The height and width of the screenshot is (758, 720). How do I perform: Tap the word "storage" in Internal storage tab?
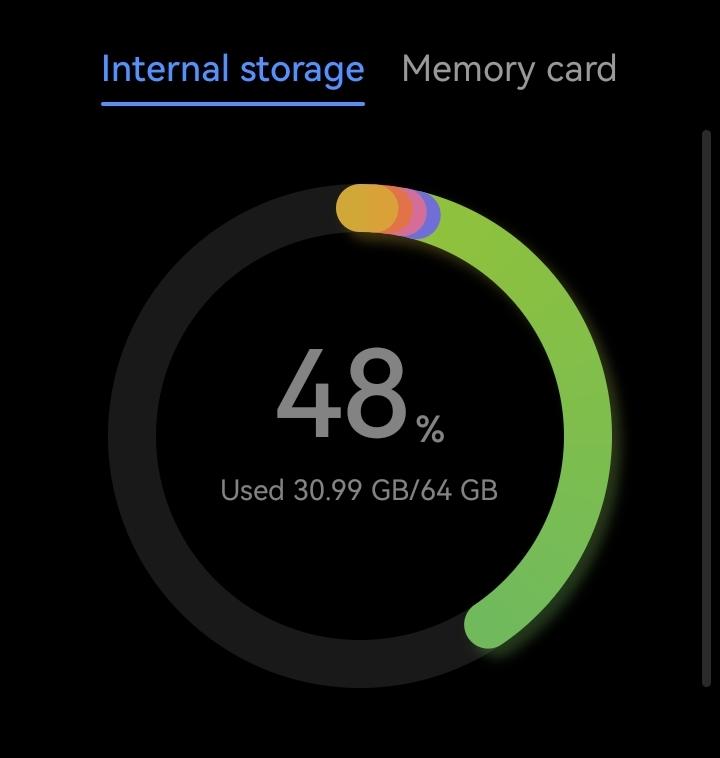tap(302, 69)
